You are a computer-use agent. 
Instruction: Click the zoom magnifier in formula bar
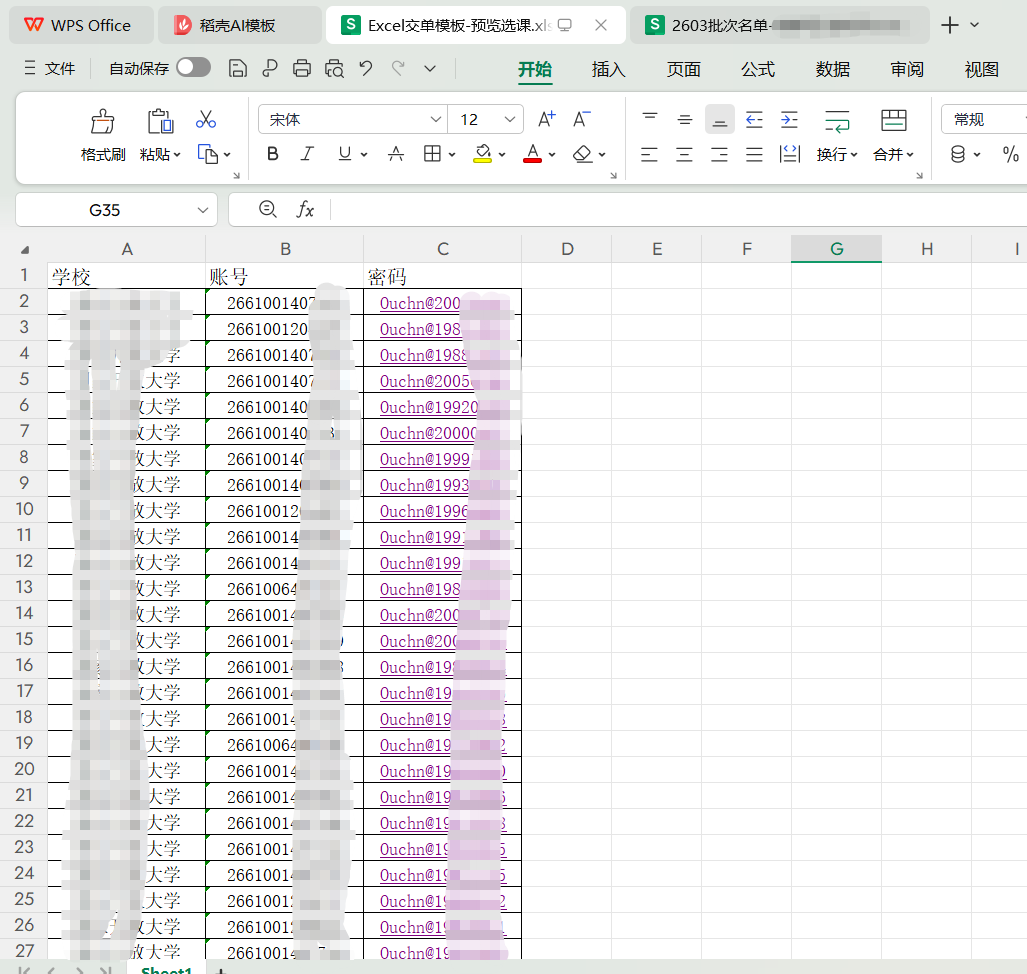coord(267,209)
